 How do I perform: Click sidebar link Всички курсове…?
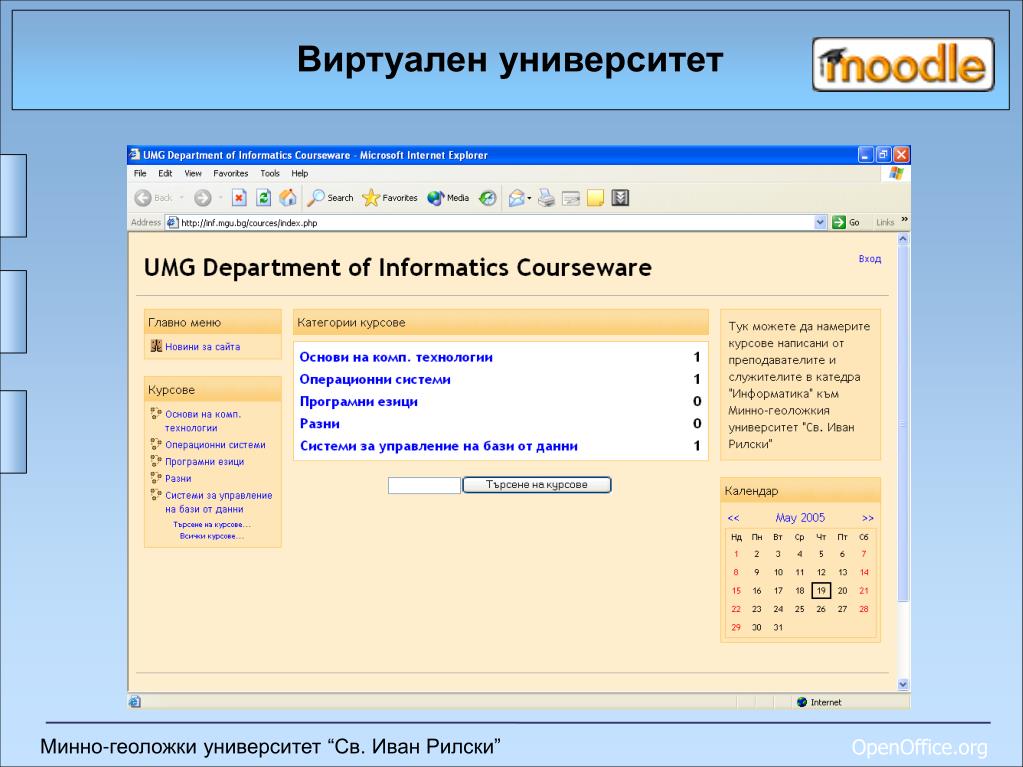212,536
